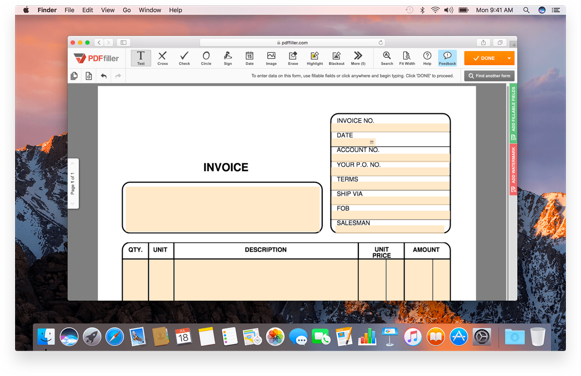Viewport: 581px width, 376px height.
Task: Reload the page with the refresh icon
Action: 381,43
